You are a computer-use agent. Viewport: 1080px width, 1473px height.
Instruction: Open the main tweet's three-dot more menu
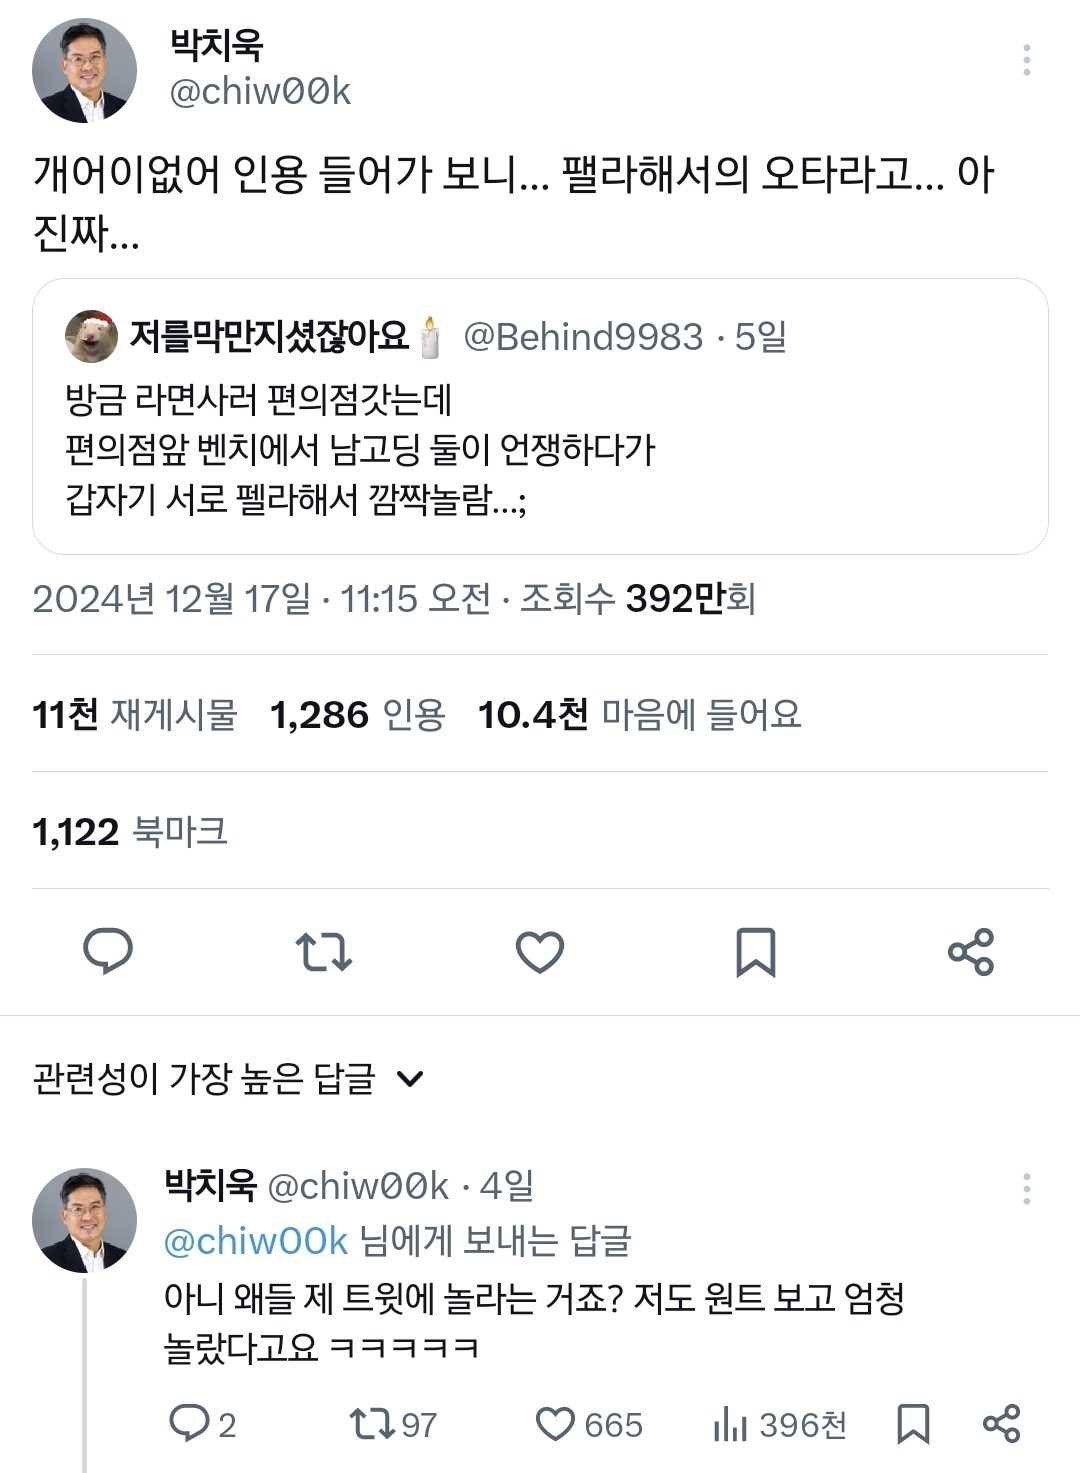tap(1026, 61)
